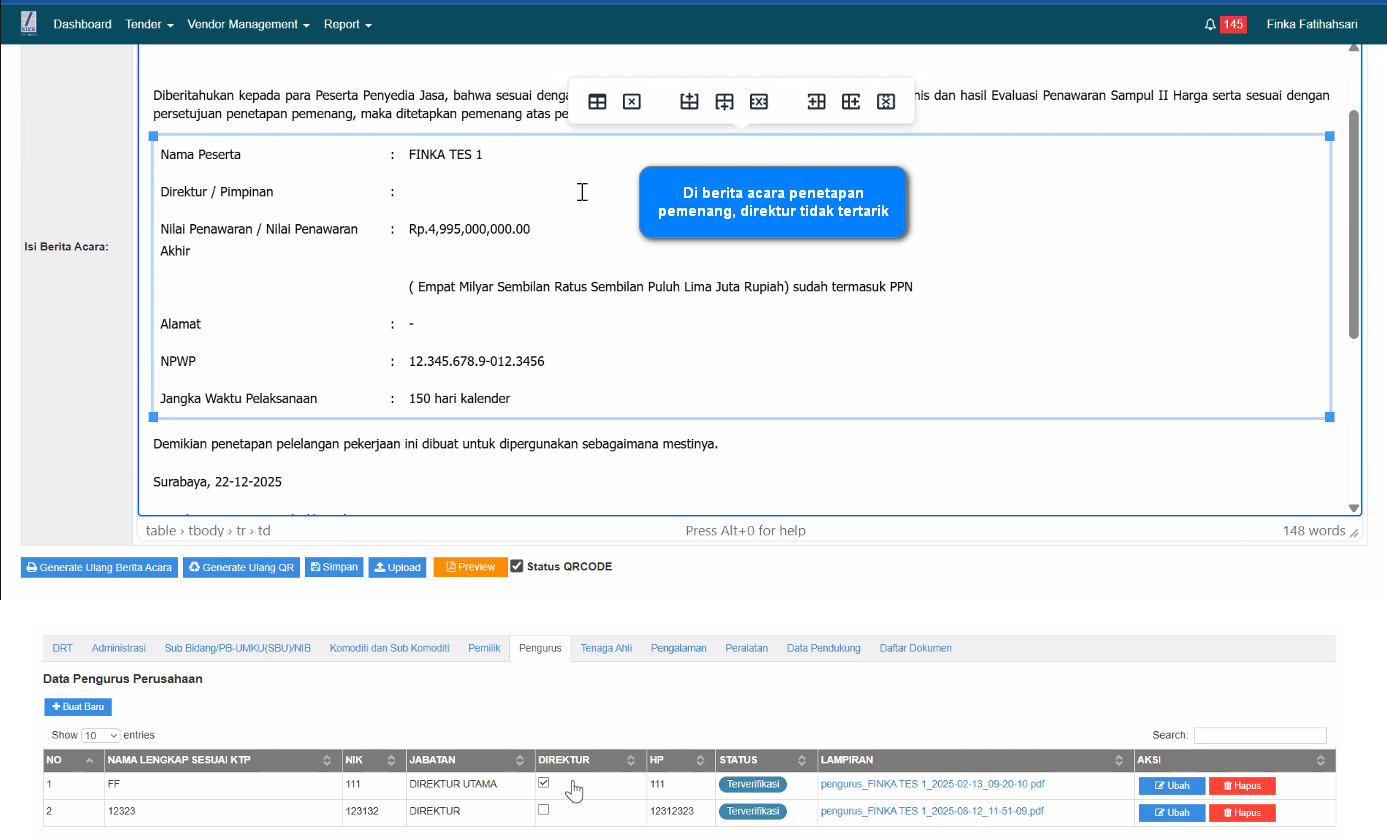This screenshot has height=839, width=1387.
Task: Insert a column after the current column
Action: pyautogui.click(x=851, y=102)
